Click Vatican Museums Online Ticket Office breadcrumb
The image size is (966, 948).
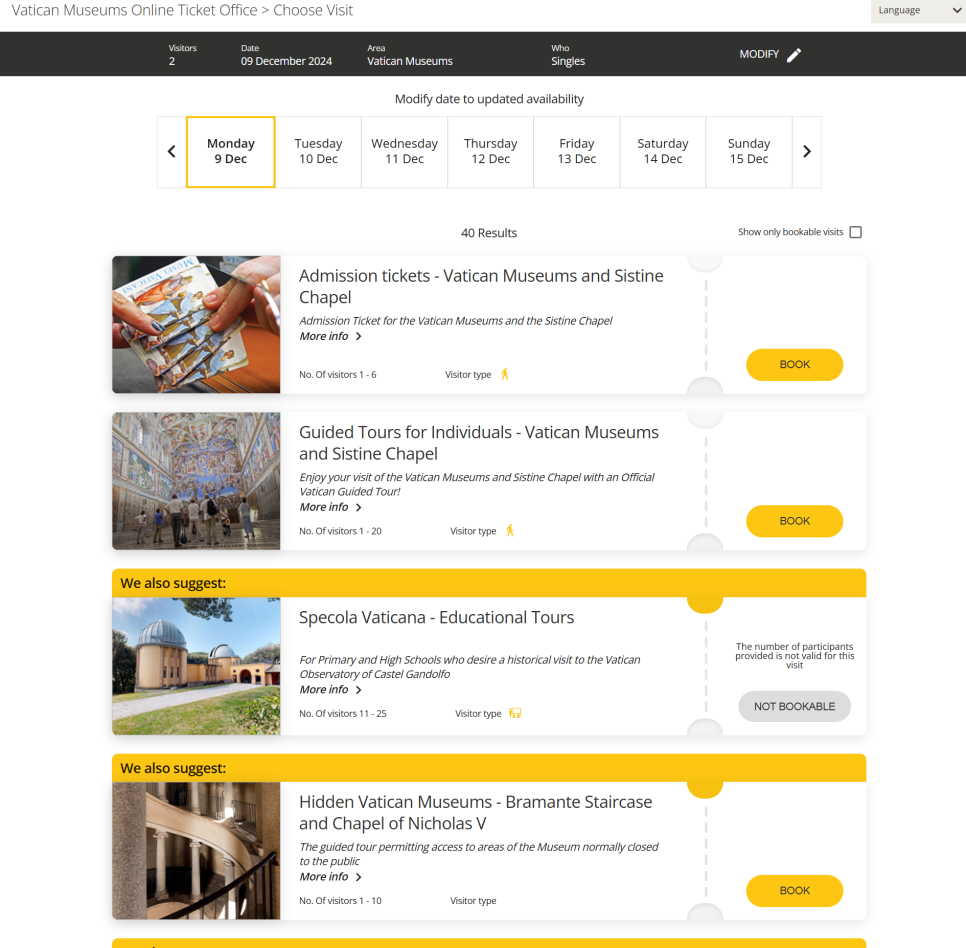pos(134,10)
